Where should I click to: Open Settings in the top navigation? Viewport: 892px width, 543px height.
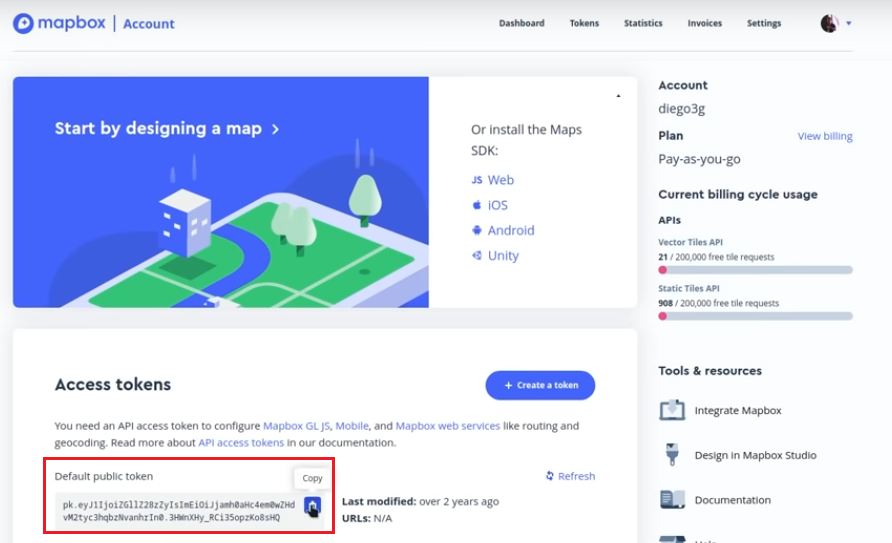pos(763,23)
